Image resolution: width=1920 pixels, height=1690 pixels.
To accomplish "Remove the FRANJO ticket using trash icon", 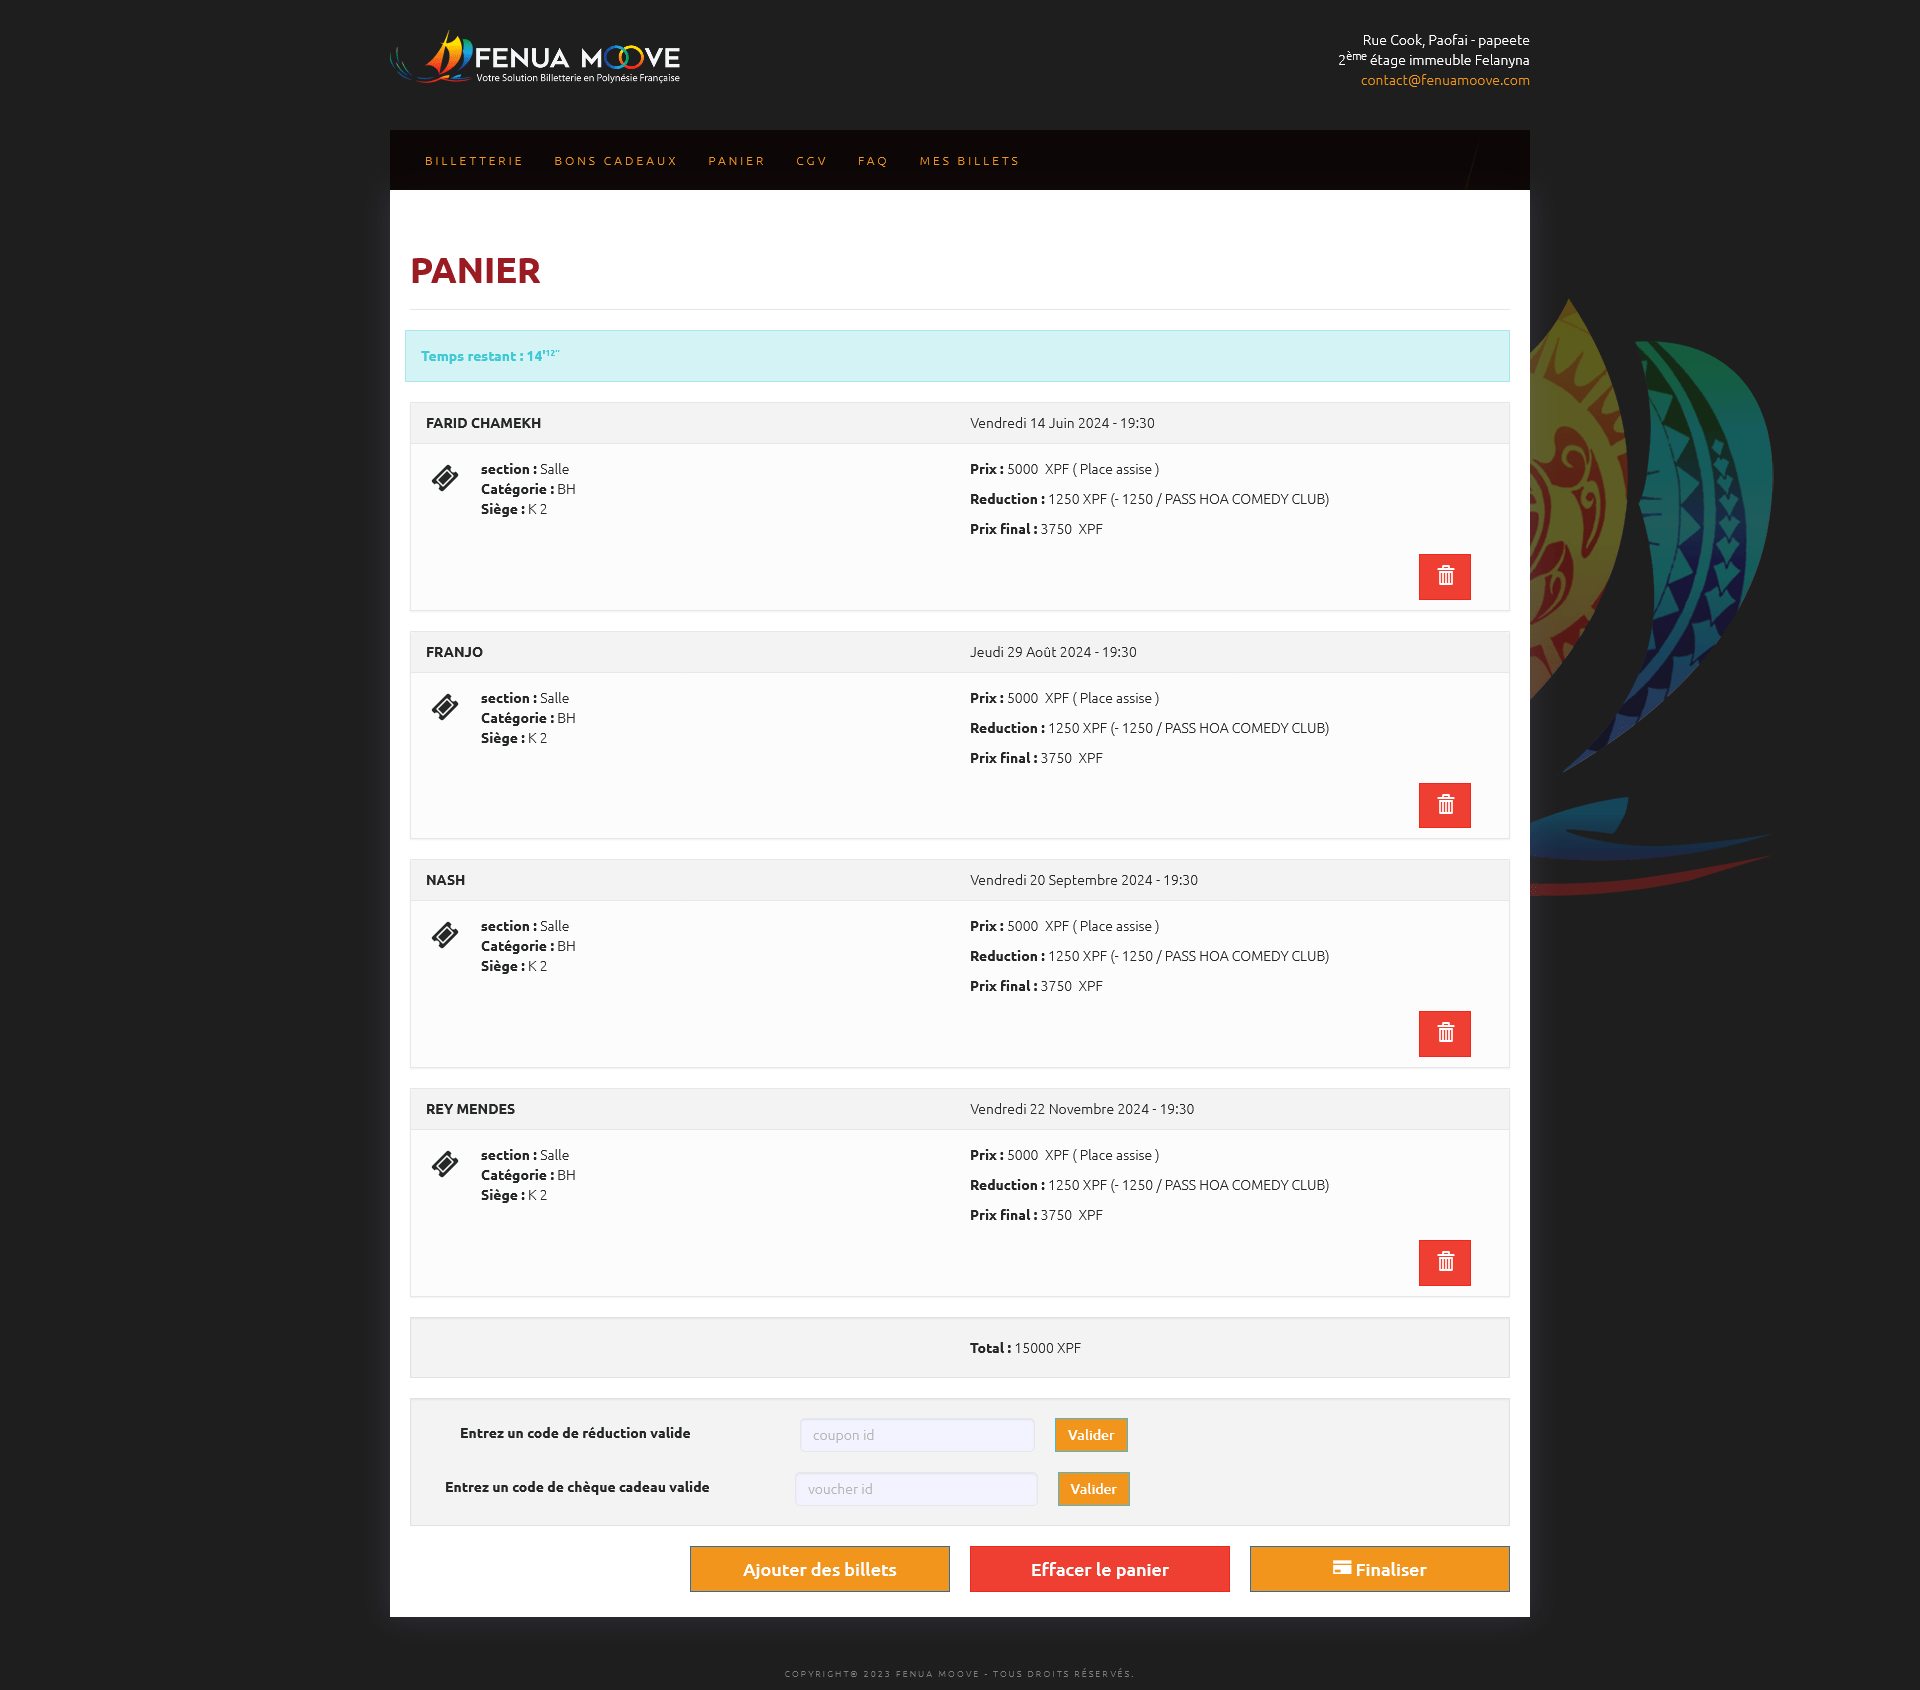I will click(1444, 805).
